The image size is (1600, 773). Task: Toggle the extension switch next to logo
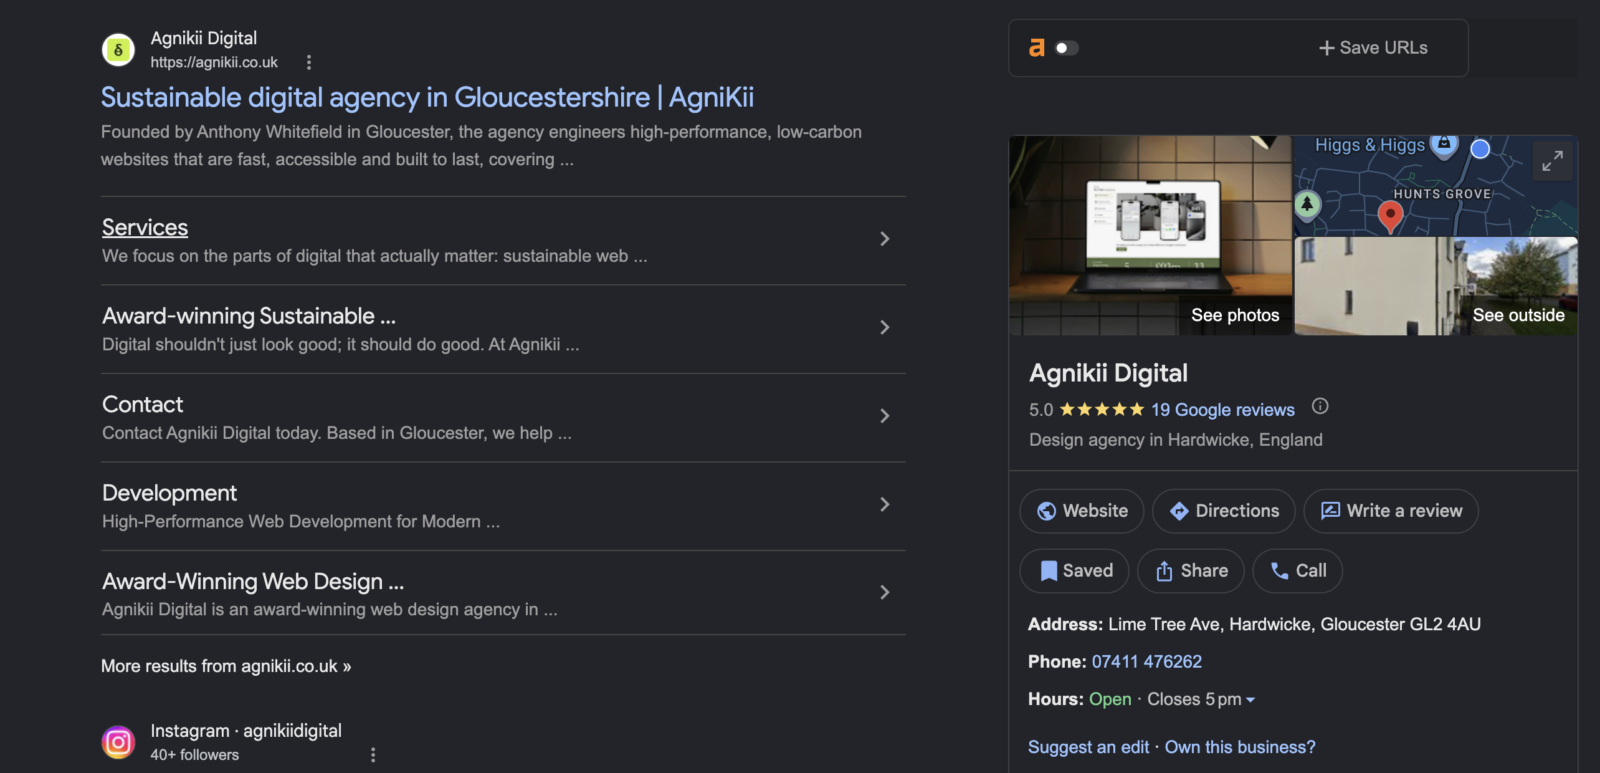[x=1067, y=48]
